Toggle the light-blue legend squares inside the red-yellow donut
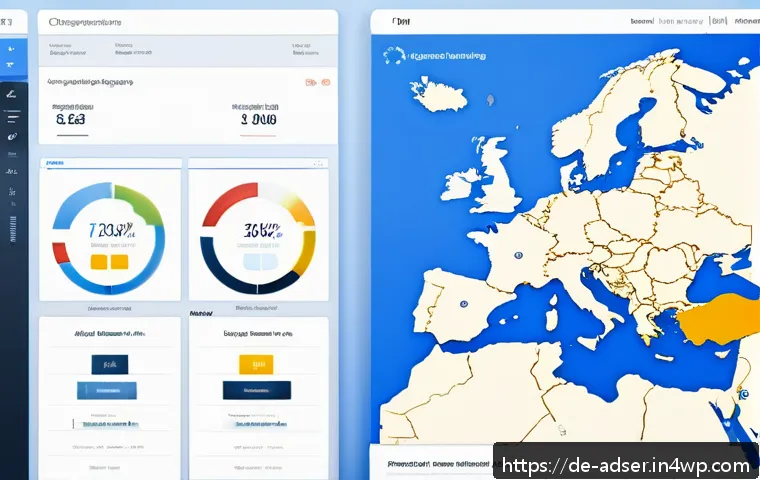 pyautogui.click(x=261, y=261)
